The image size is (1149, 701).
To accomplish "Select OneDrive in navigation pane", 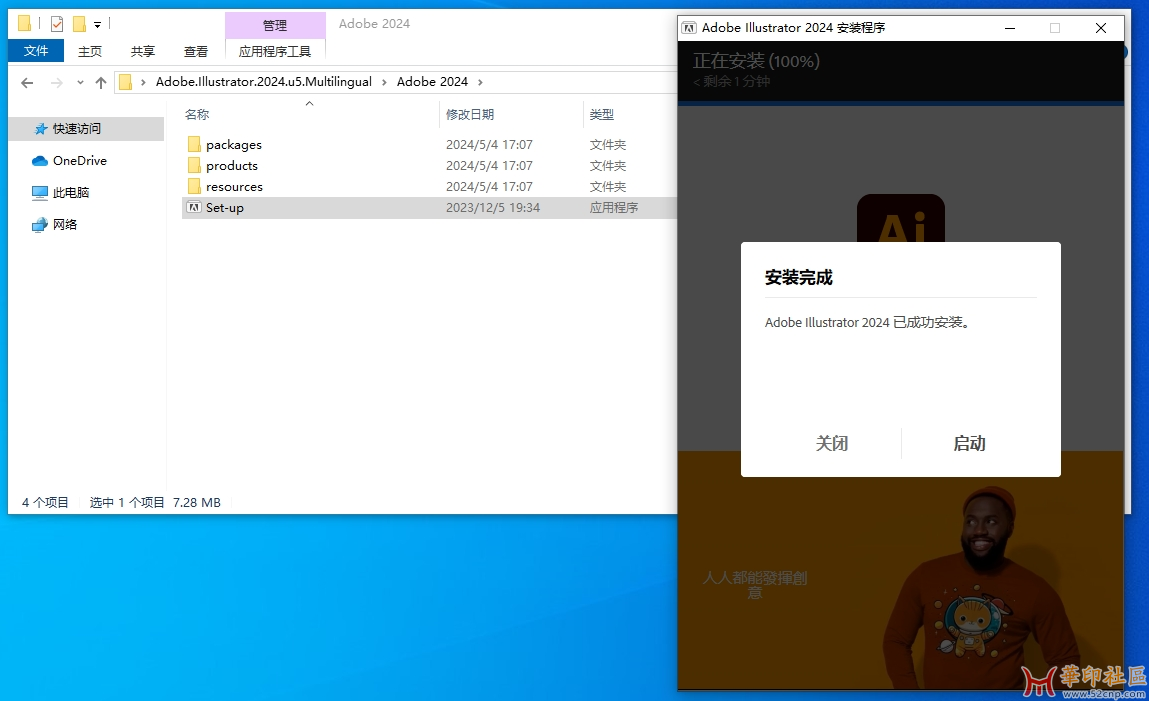I will pos(80,160).
